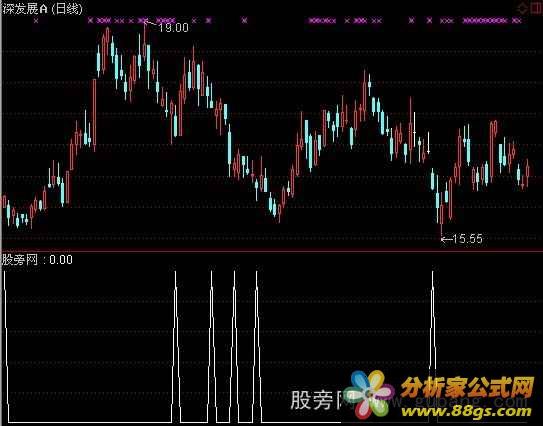Click the 15.55 low price label
This screenshot has width=543, height=426.
click(x=468, y=239)
